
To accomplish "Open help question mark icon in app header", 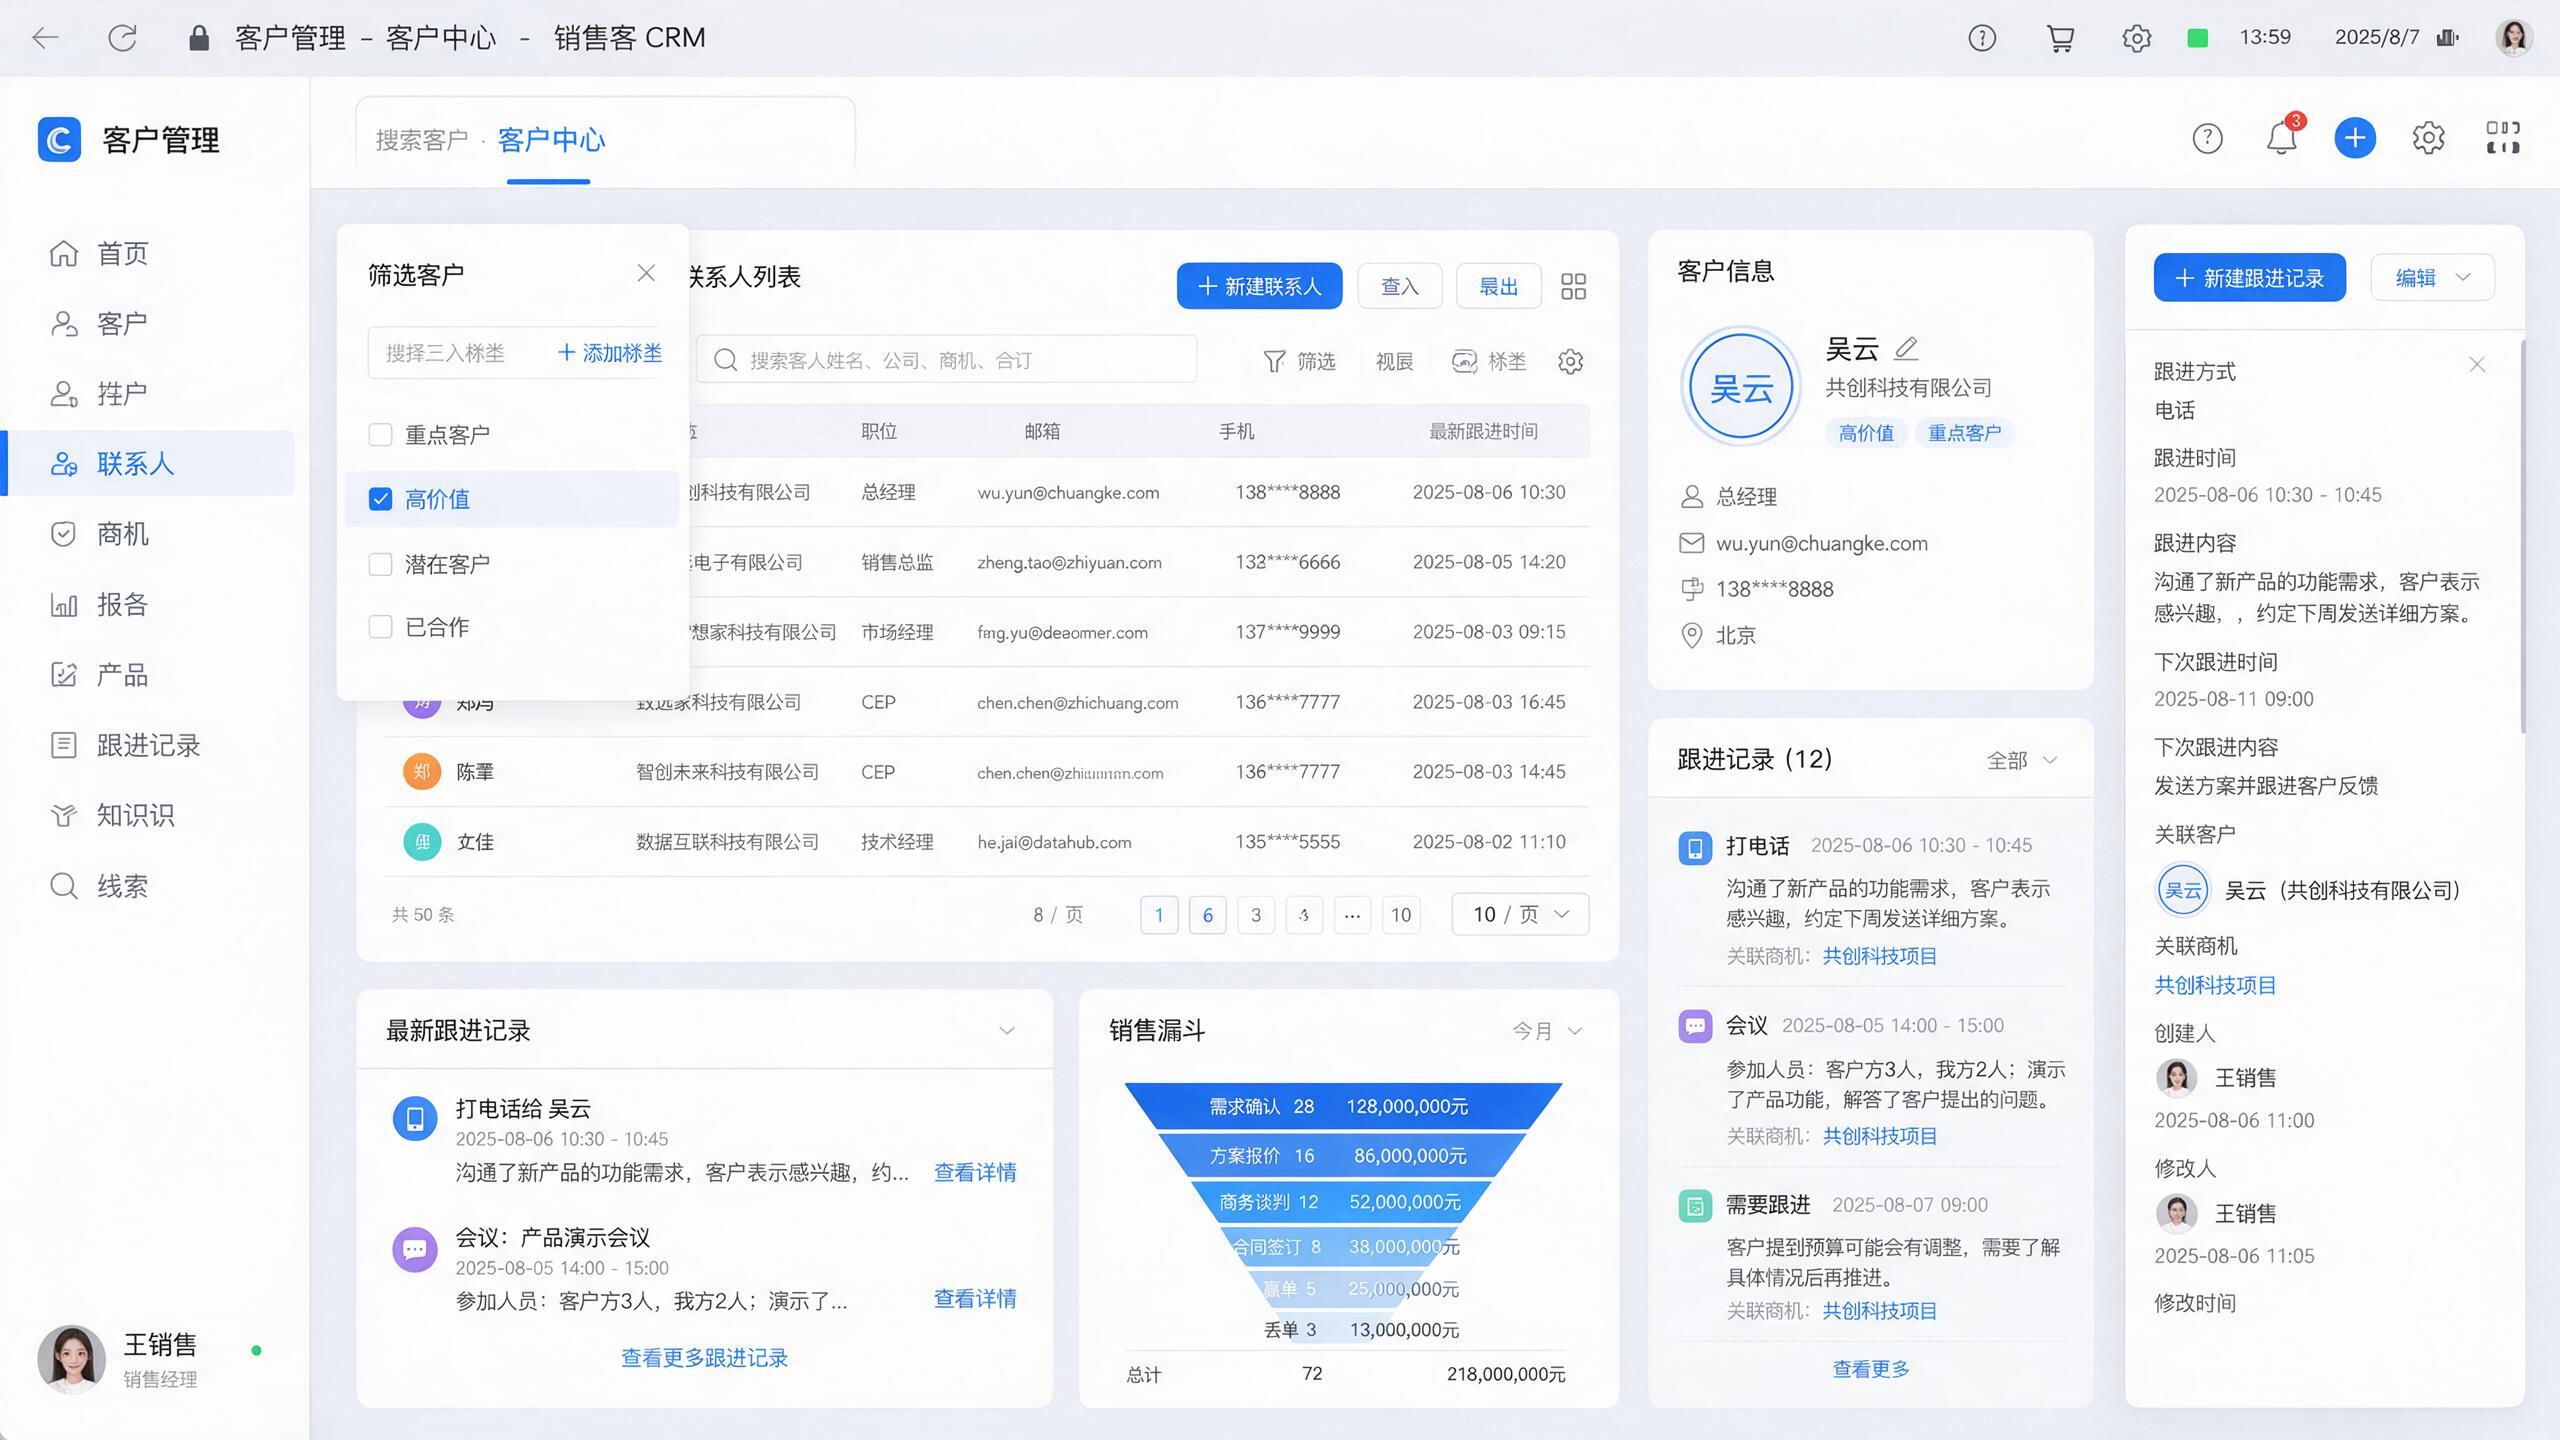I will (2207, 138).
